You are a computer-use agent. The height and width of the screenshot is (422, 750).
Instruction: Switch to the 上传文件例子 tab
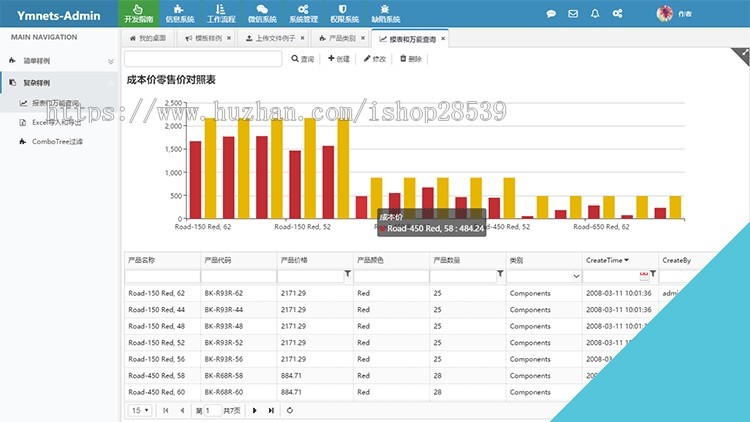click(x=270, y=38)
